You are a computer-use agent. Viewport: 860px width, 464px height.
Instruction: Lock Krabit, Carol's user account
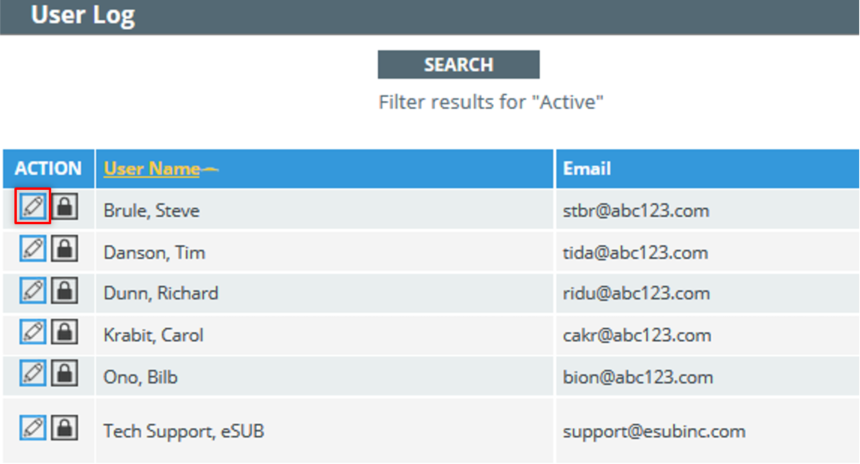click(x=65, y=332)
